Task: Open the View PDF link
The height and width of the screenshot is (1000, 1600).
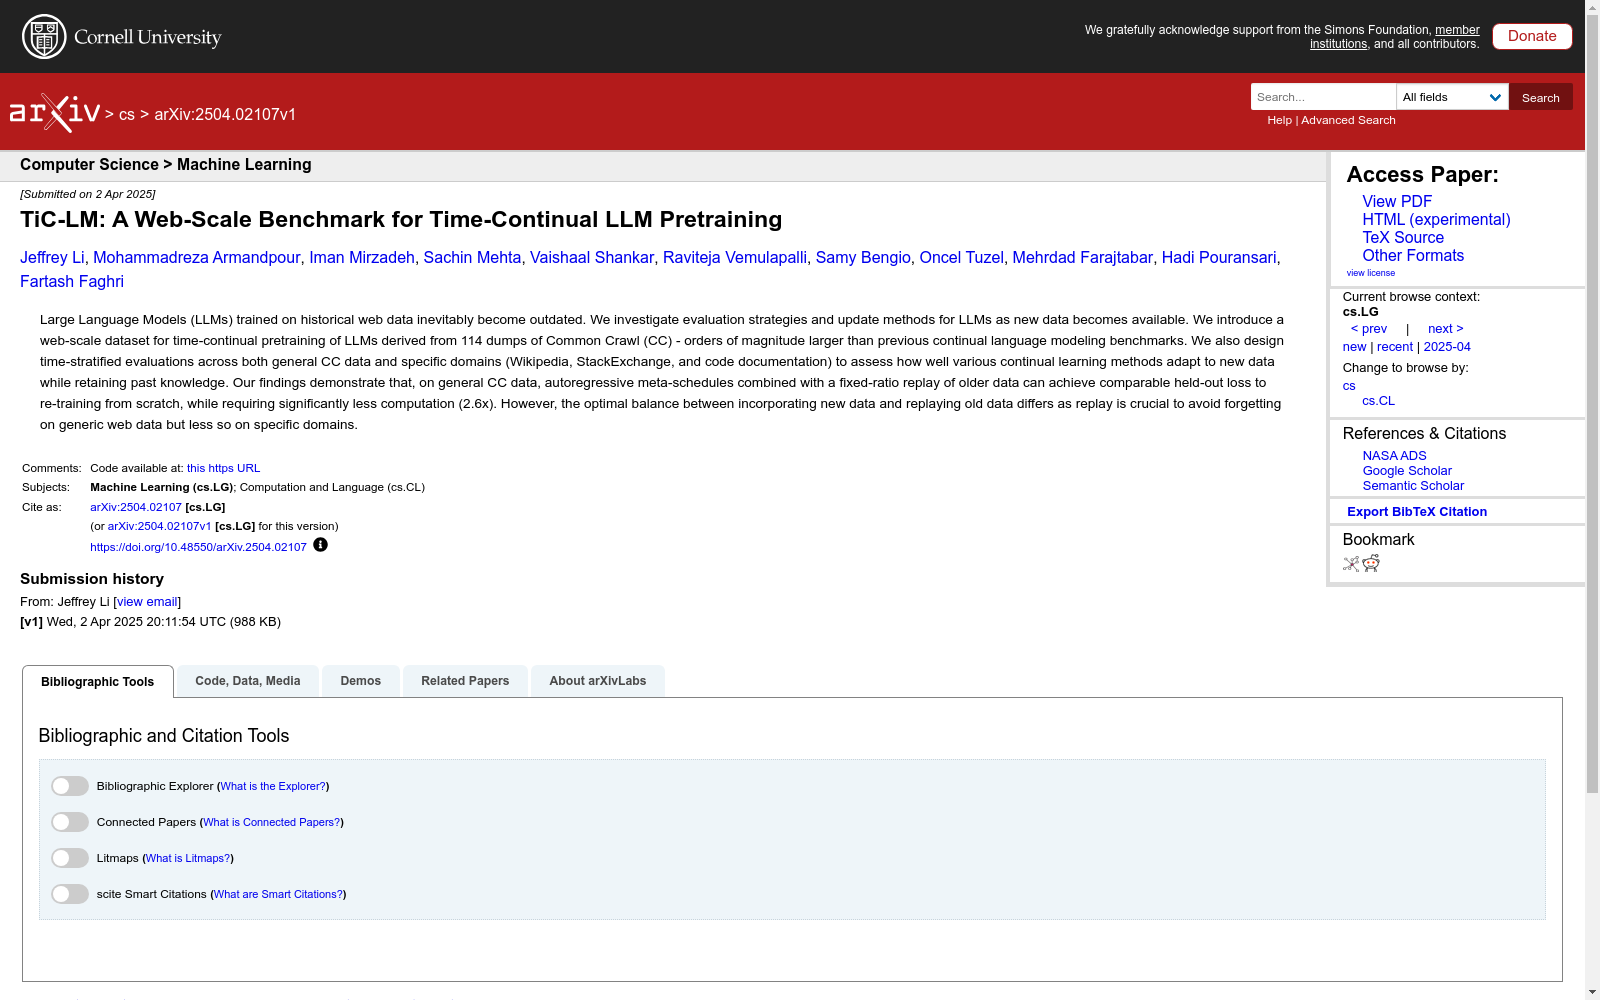Action: pyautogui.click(x=1397, y=202)
